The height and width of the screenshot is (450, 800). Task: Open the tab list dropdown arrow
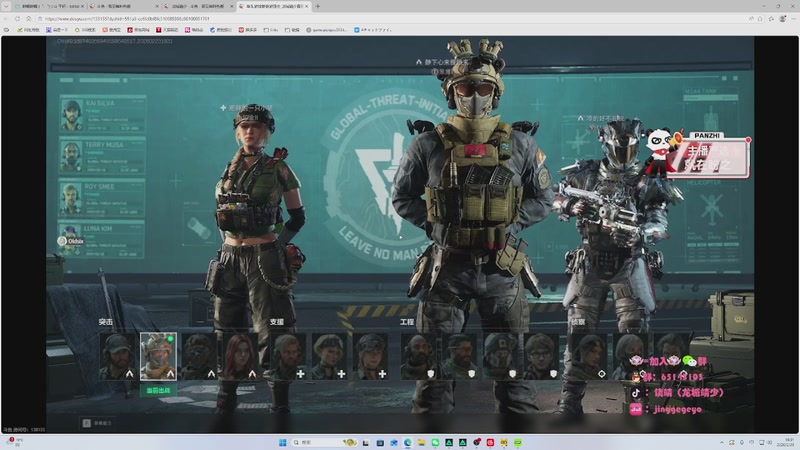tap(6, 6)
